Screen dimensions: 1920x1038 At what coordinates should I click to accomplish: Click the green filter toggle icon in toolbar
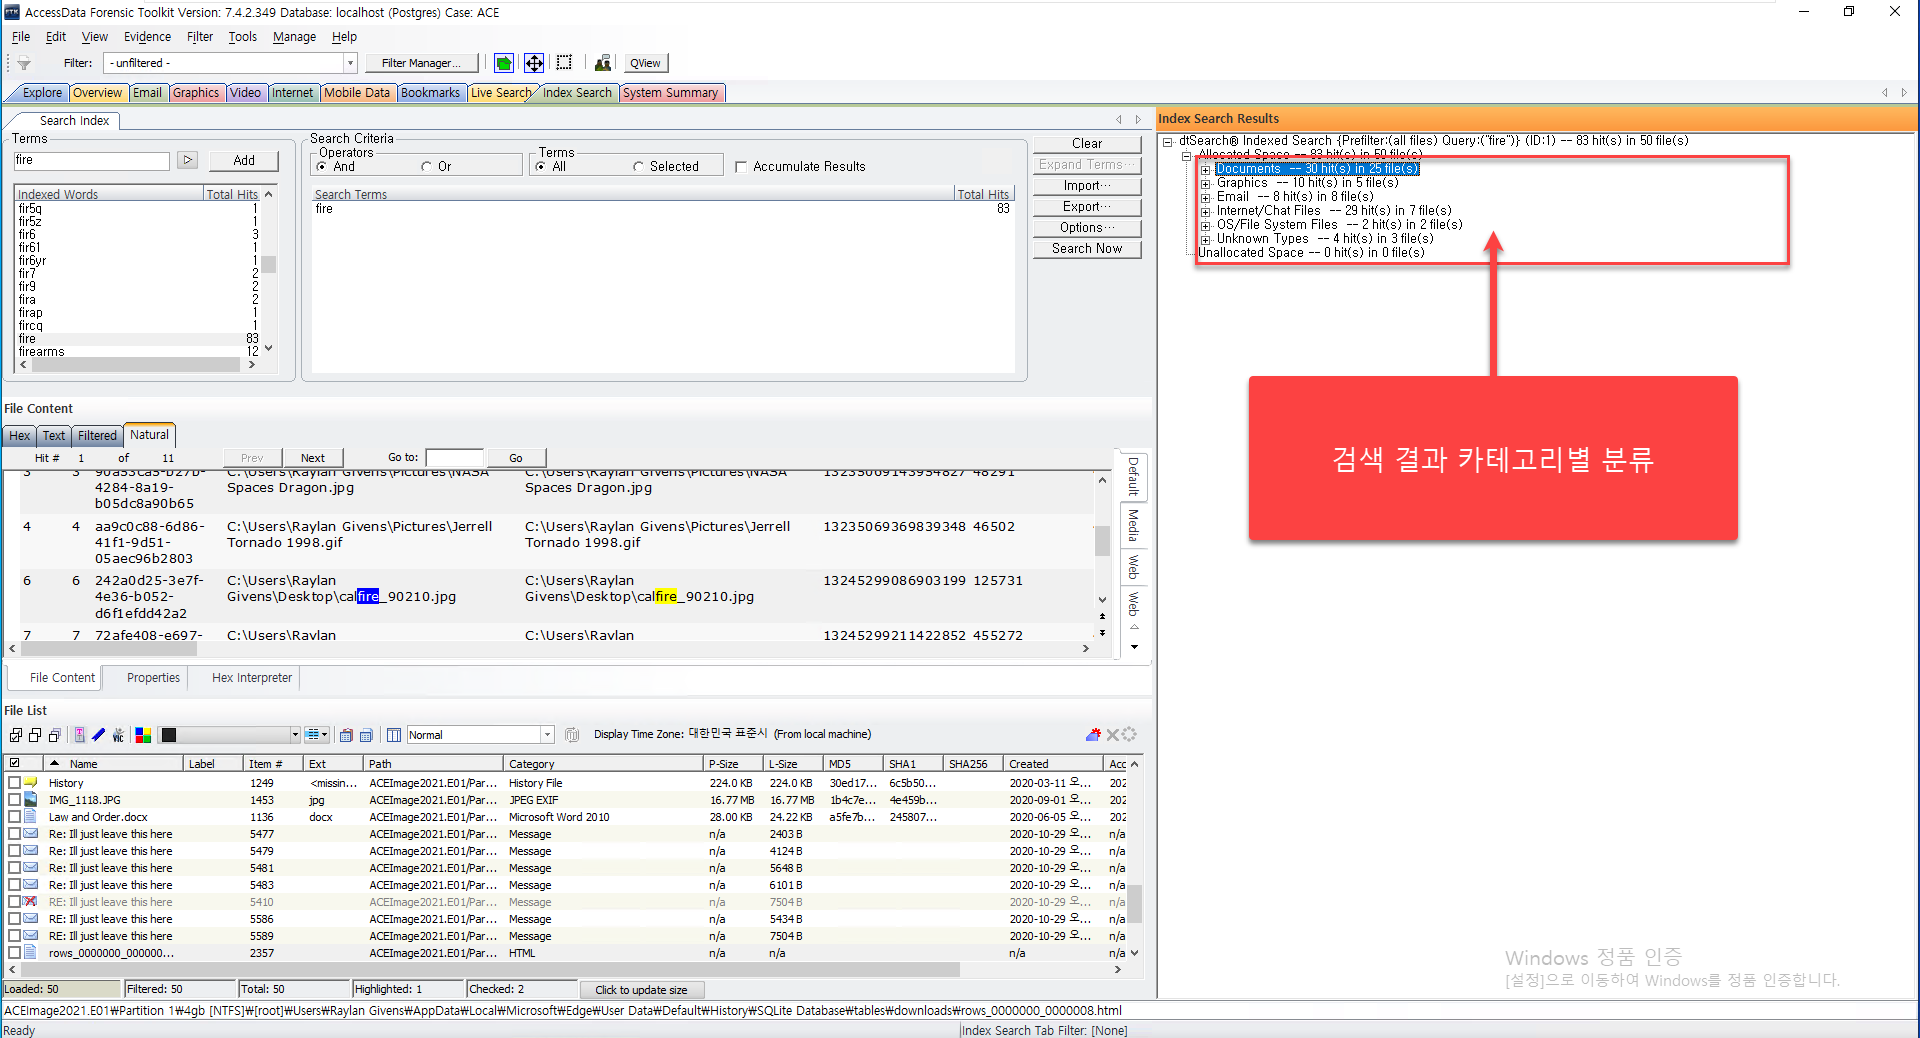click(x=504, y=63)
